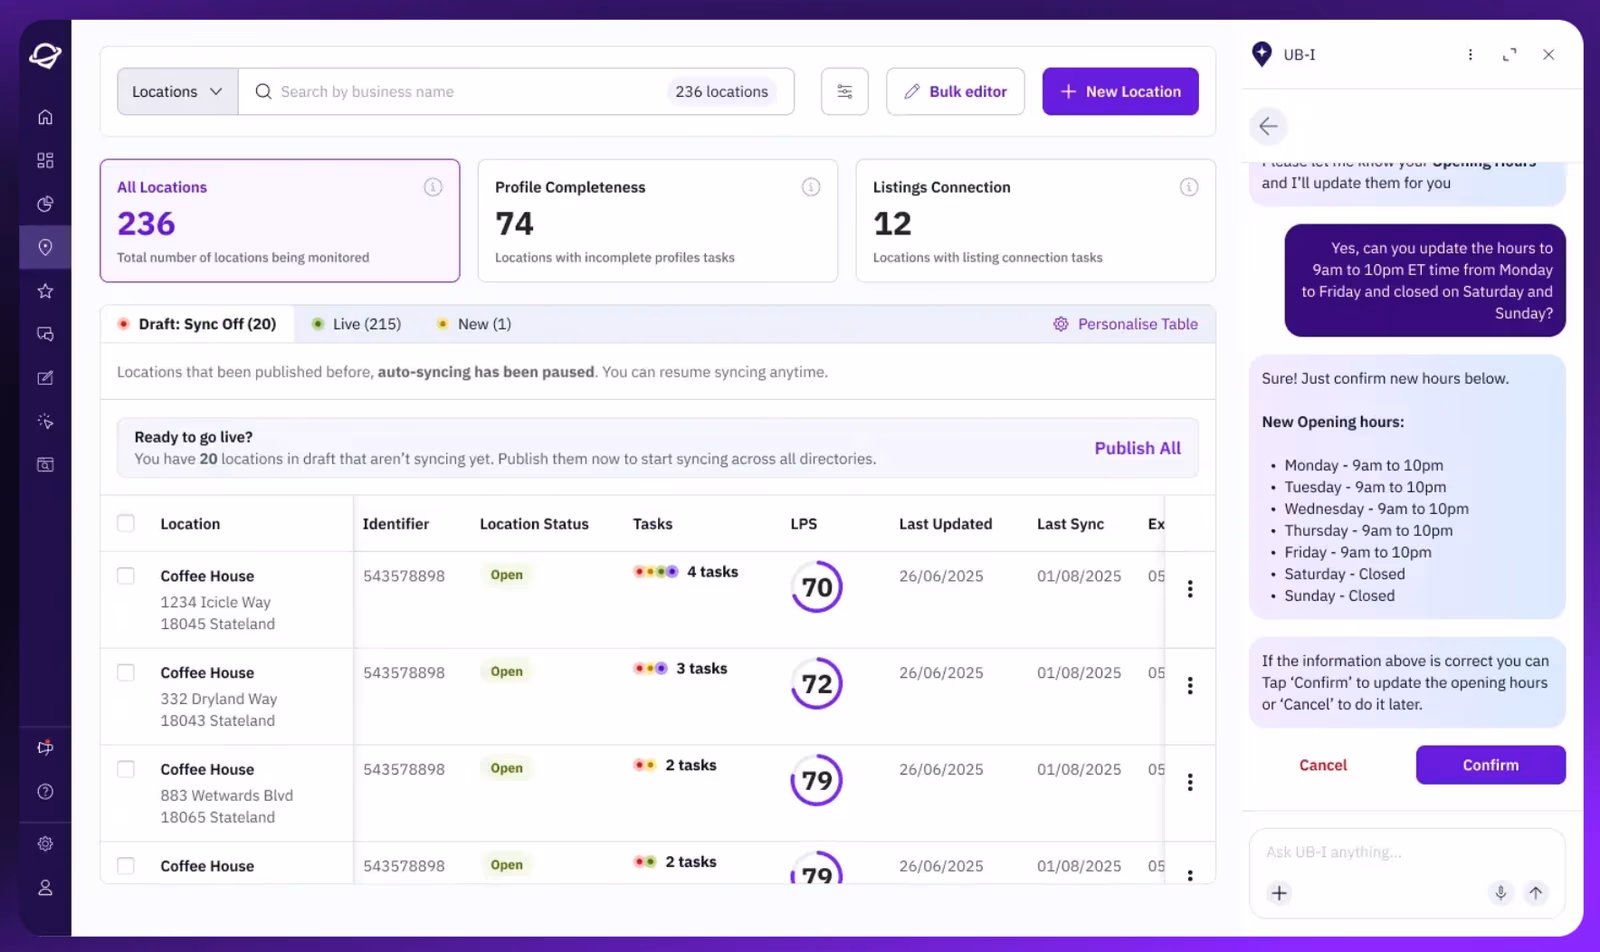Open the user profile icon in sidebar
Image resolution: width=1600 pixels, height=952 pixels.
coord(45,888)
